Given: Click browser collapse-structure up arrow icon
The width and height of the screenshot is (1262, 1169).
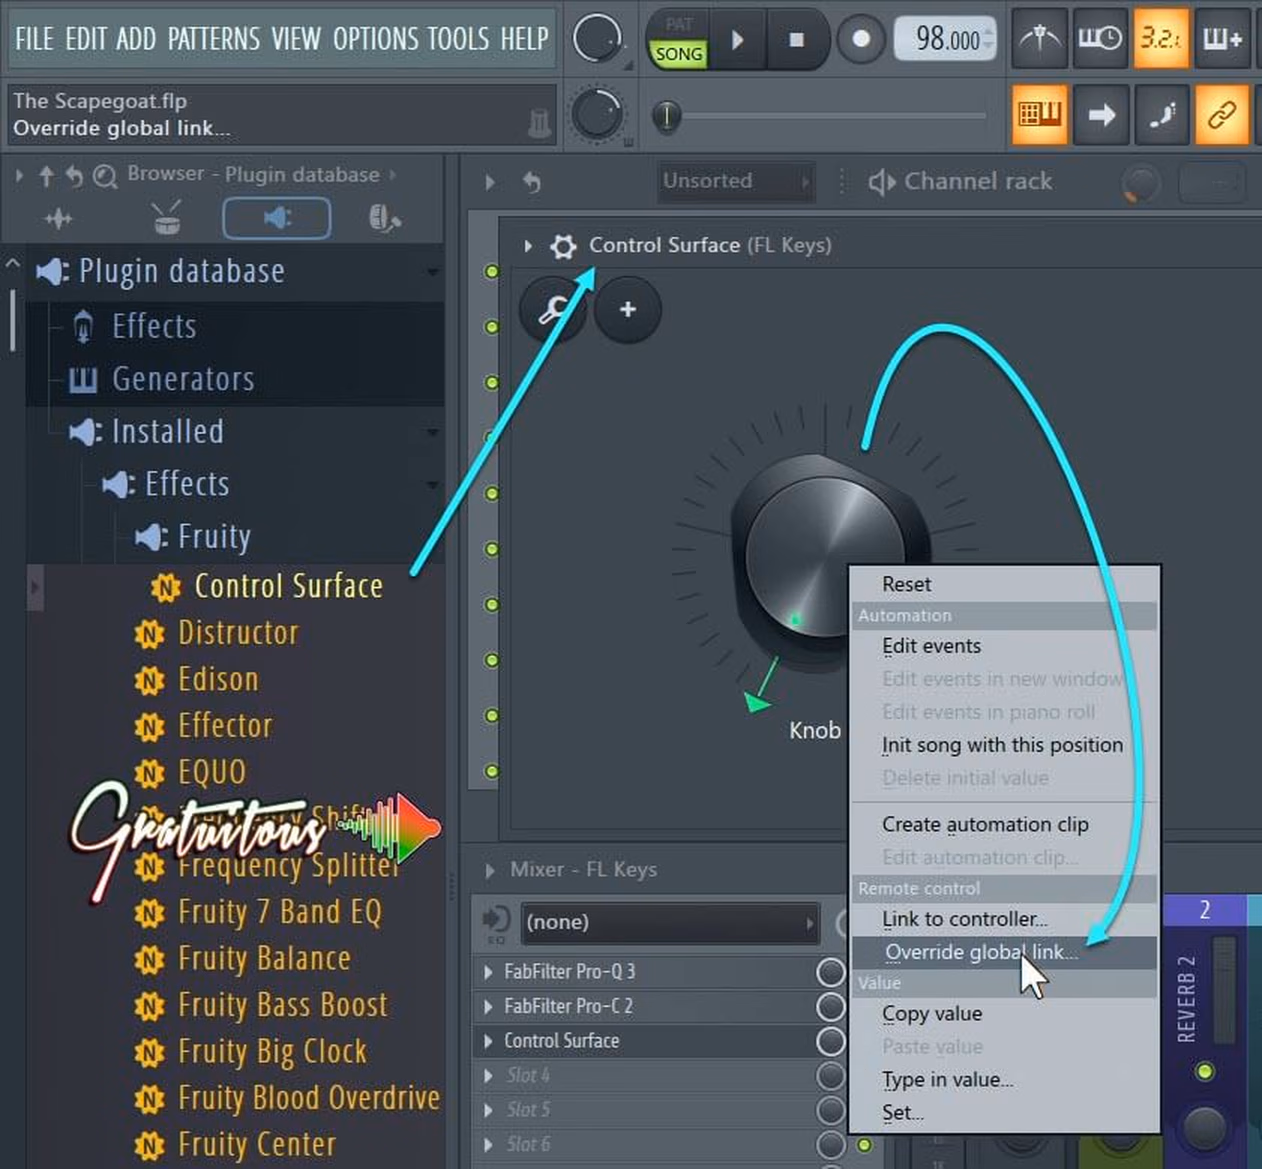Looking at the screenshot, I should point(46,176).
